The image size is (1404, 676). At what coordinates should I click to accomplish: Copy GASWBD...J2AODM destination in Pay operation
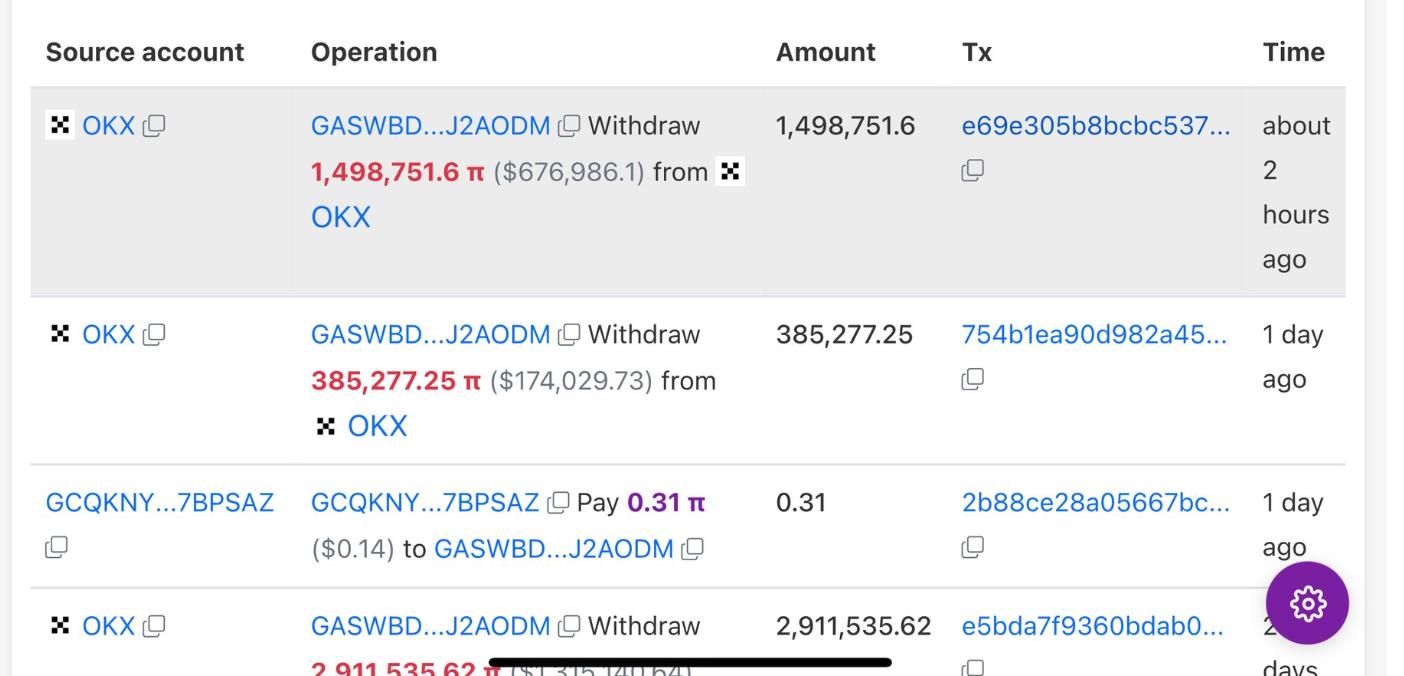(693, 548)
